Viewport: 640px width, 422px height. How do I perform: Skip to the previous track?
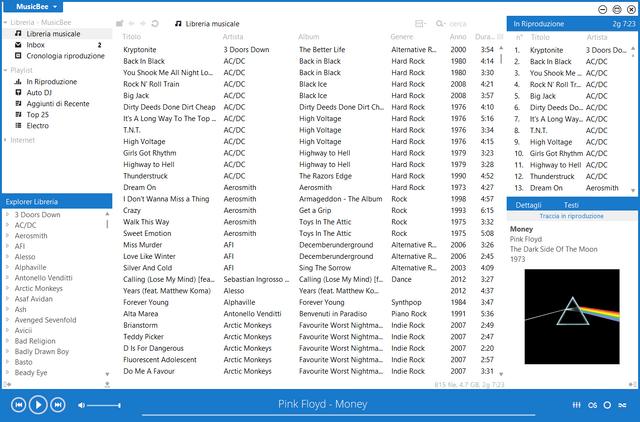tap(18, 405)
